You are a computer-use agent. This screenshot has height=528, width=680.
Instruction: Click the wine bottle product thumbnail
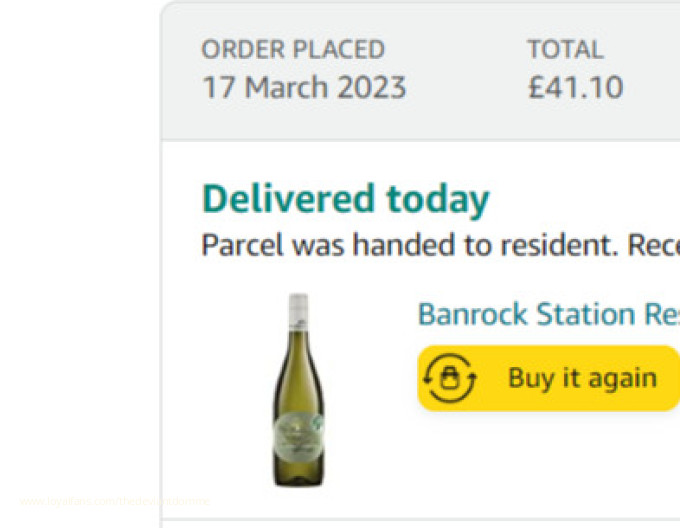click(299, 390)
